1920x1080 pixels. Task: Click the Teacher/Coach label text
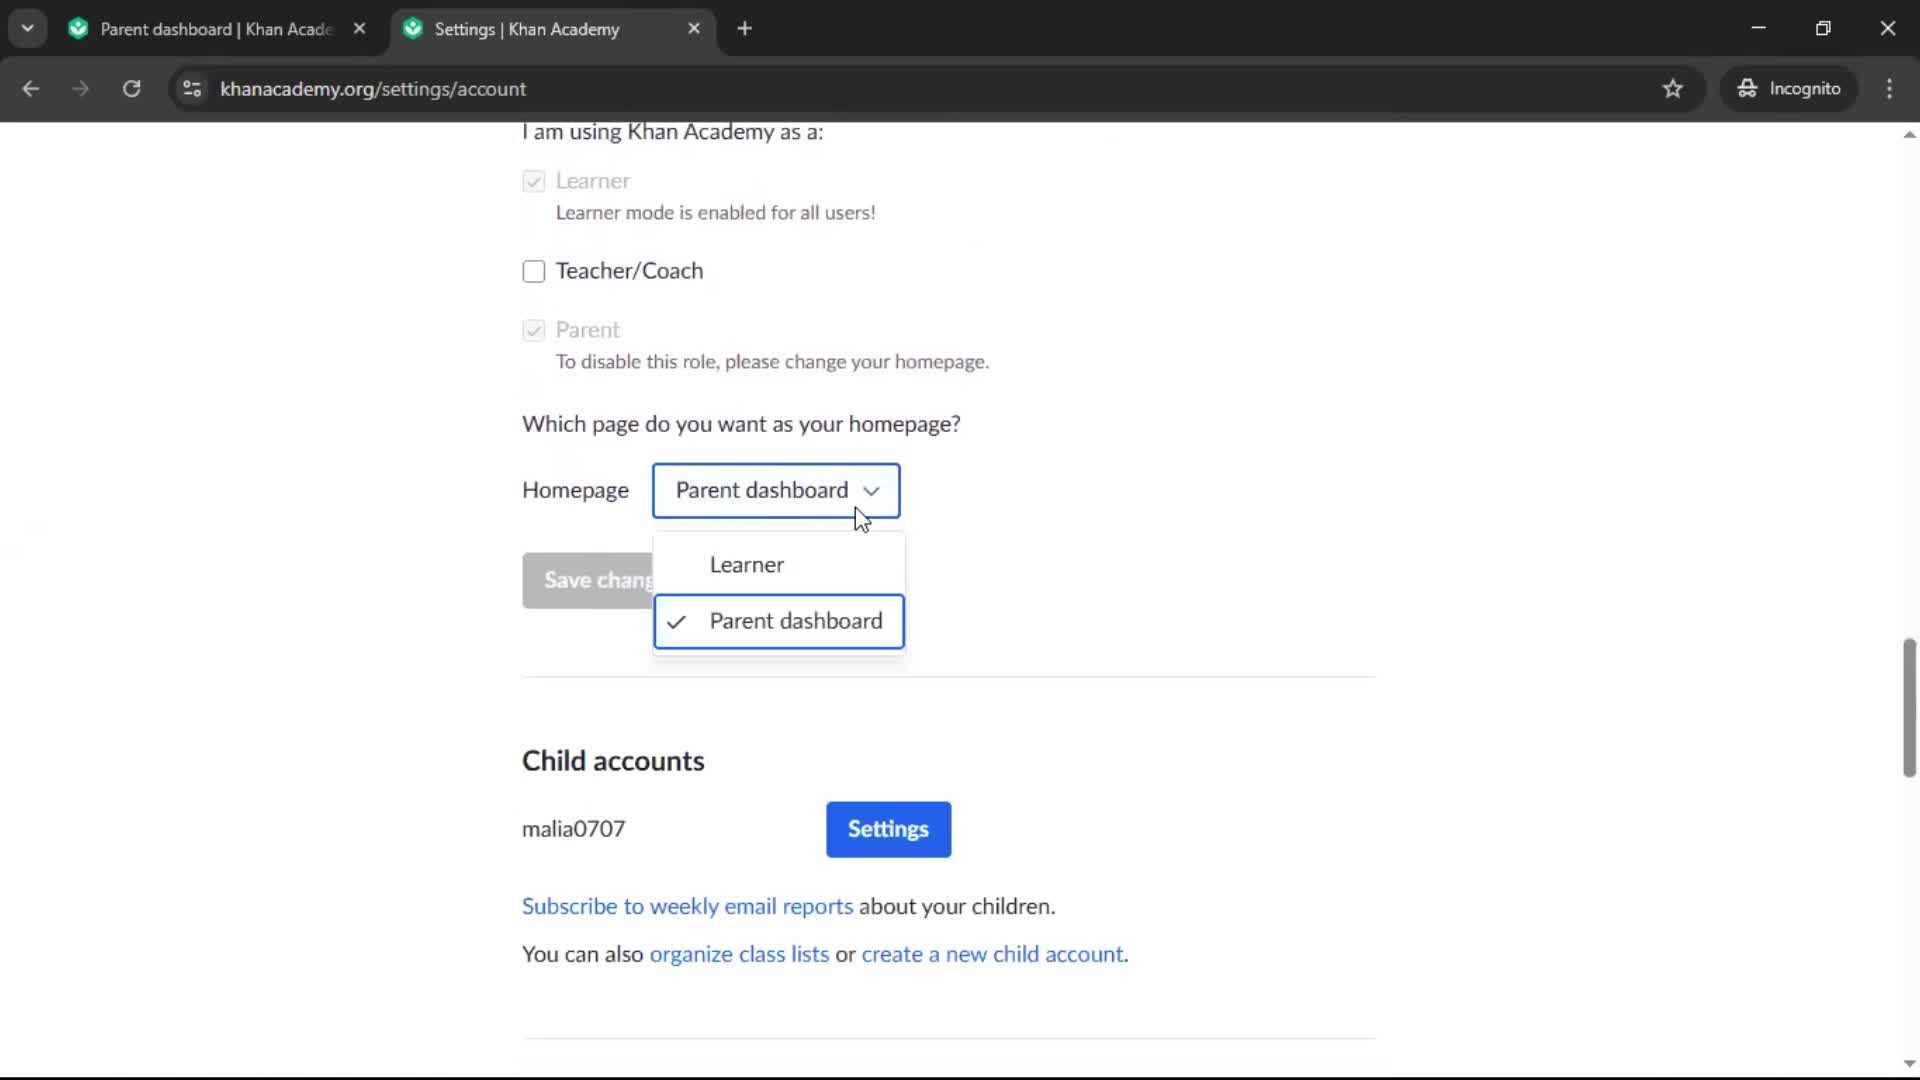(629, 271)
